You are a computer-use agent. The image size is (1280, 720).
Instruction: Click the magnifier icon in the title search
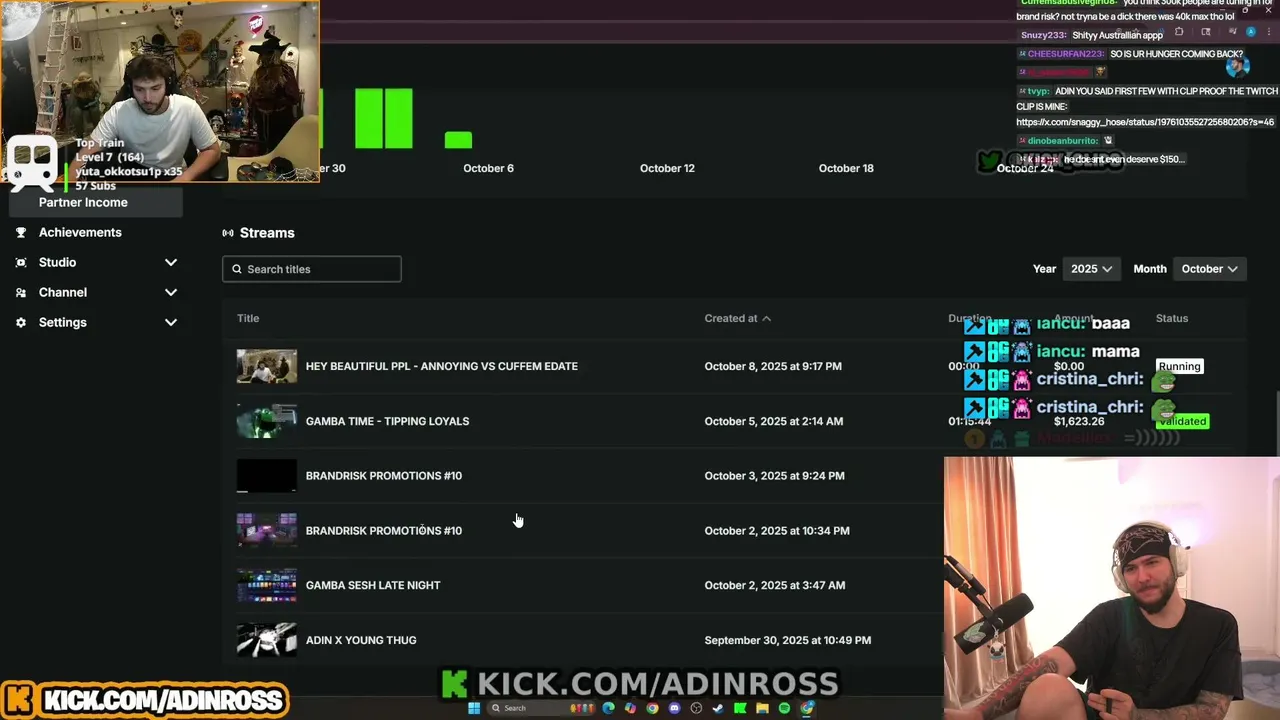pyautogui.click(x=237, y=269)
